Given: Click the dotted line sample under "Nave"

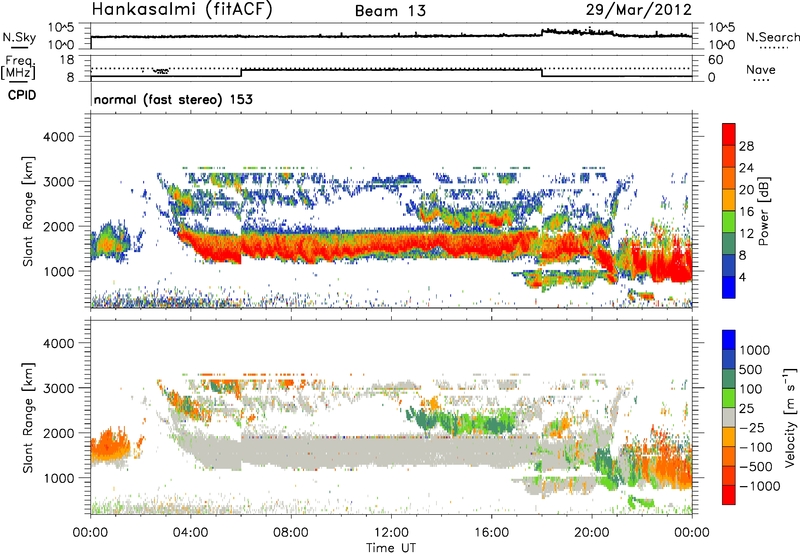Looking at the screenshot, I should click(761, 80).
